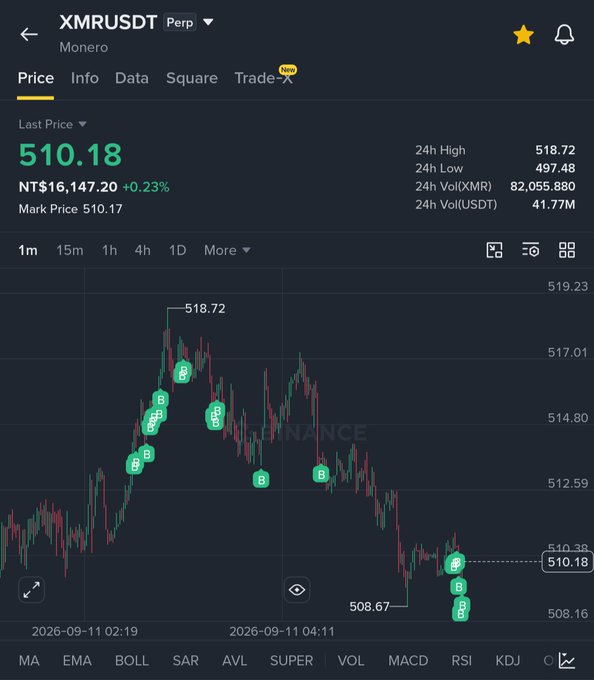
Task: Tap the 24h Low value 497.48
Action: (555, 168)
